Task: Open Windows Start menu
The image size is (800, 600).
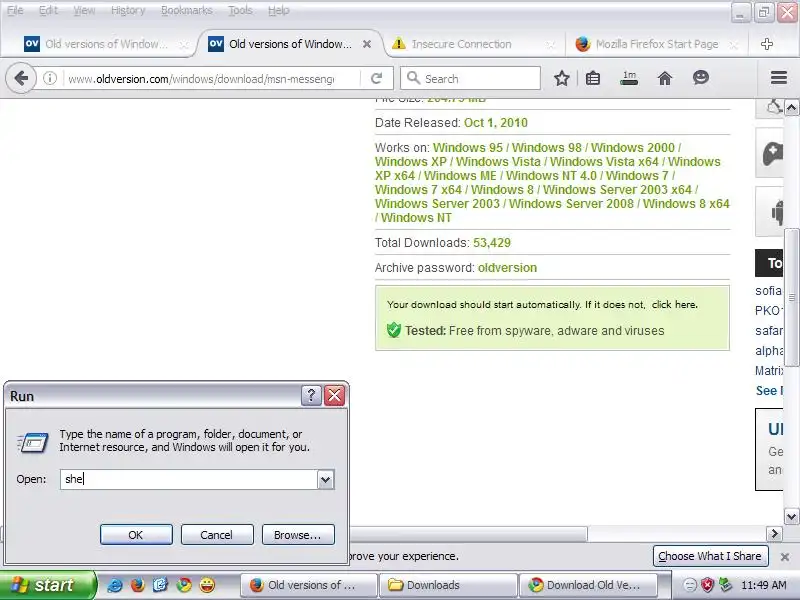Action: coord(48,585)
